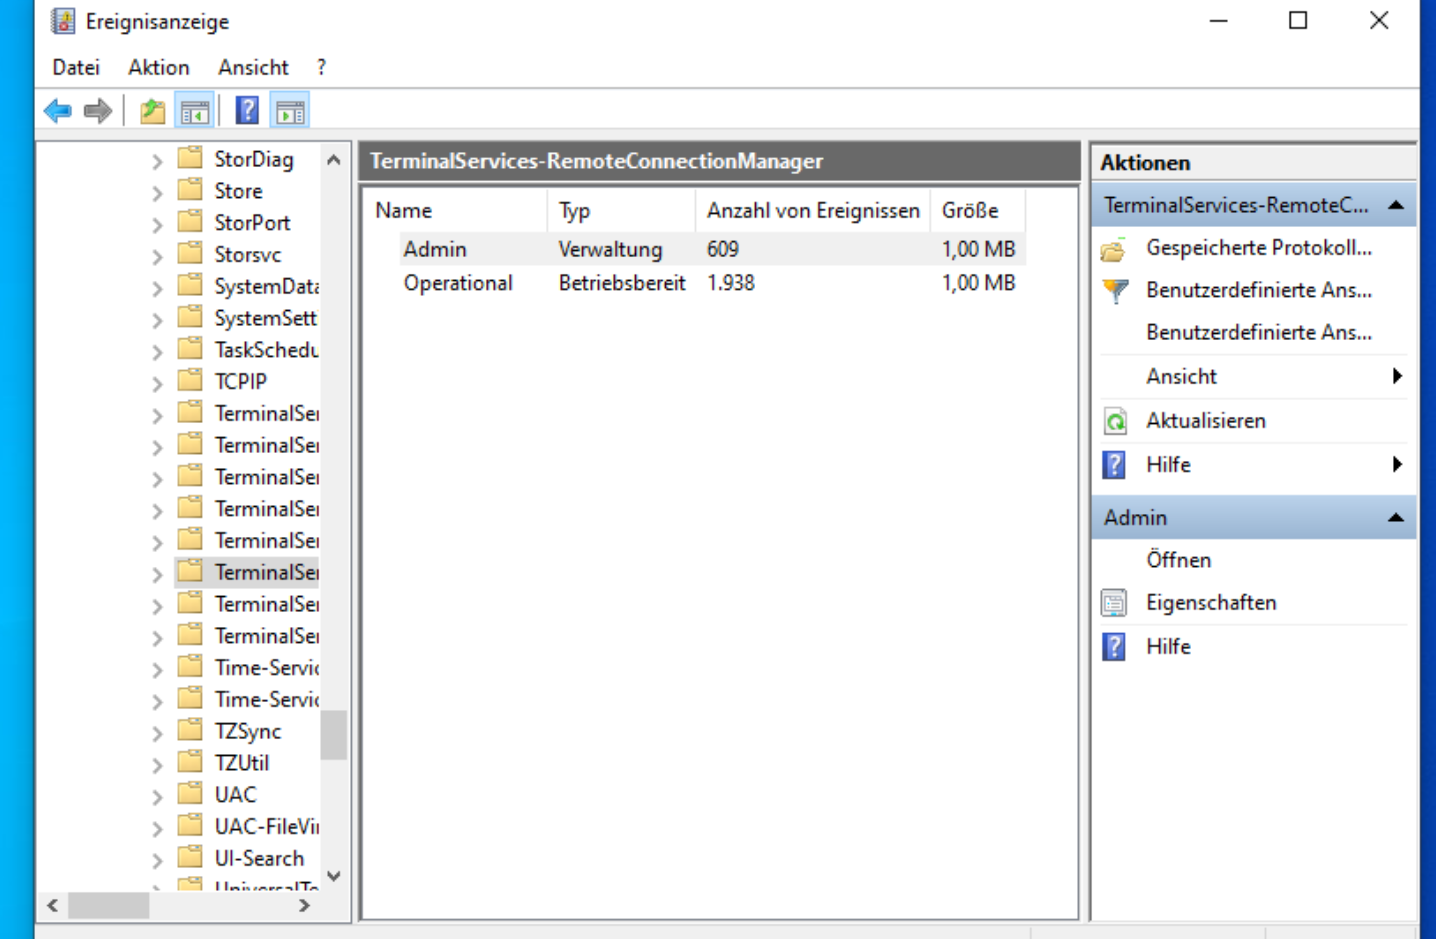This screenshot has height=939, width=1436.
Task: Click the Betriebsbereit type cell
Action: coord(621,283)
